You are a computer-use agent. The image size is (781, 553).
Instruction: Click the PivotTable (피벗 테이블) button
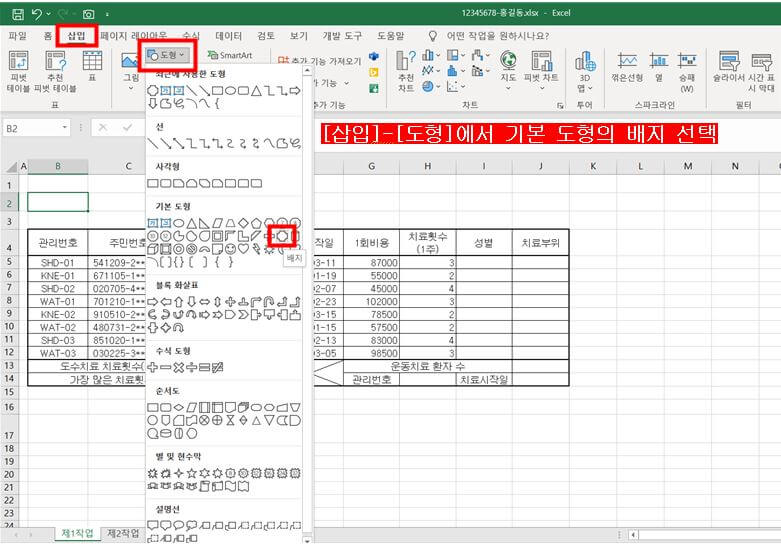tap(18, 72)
